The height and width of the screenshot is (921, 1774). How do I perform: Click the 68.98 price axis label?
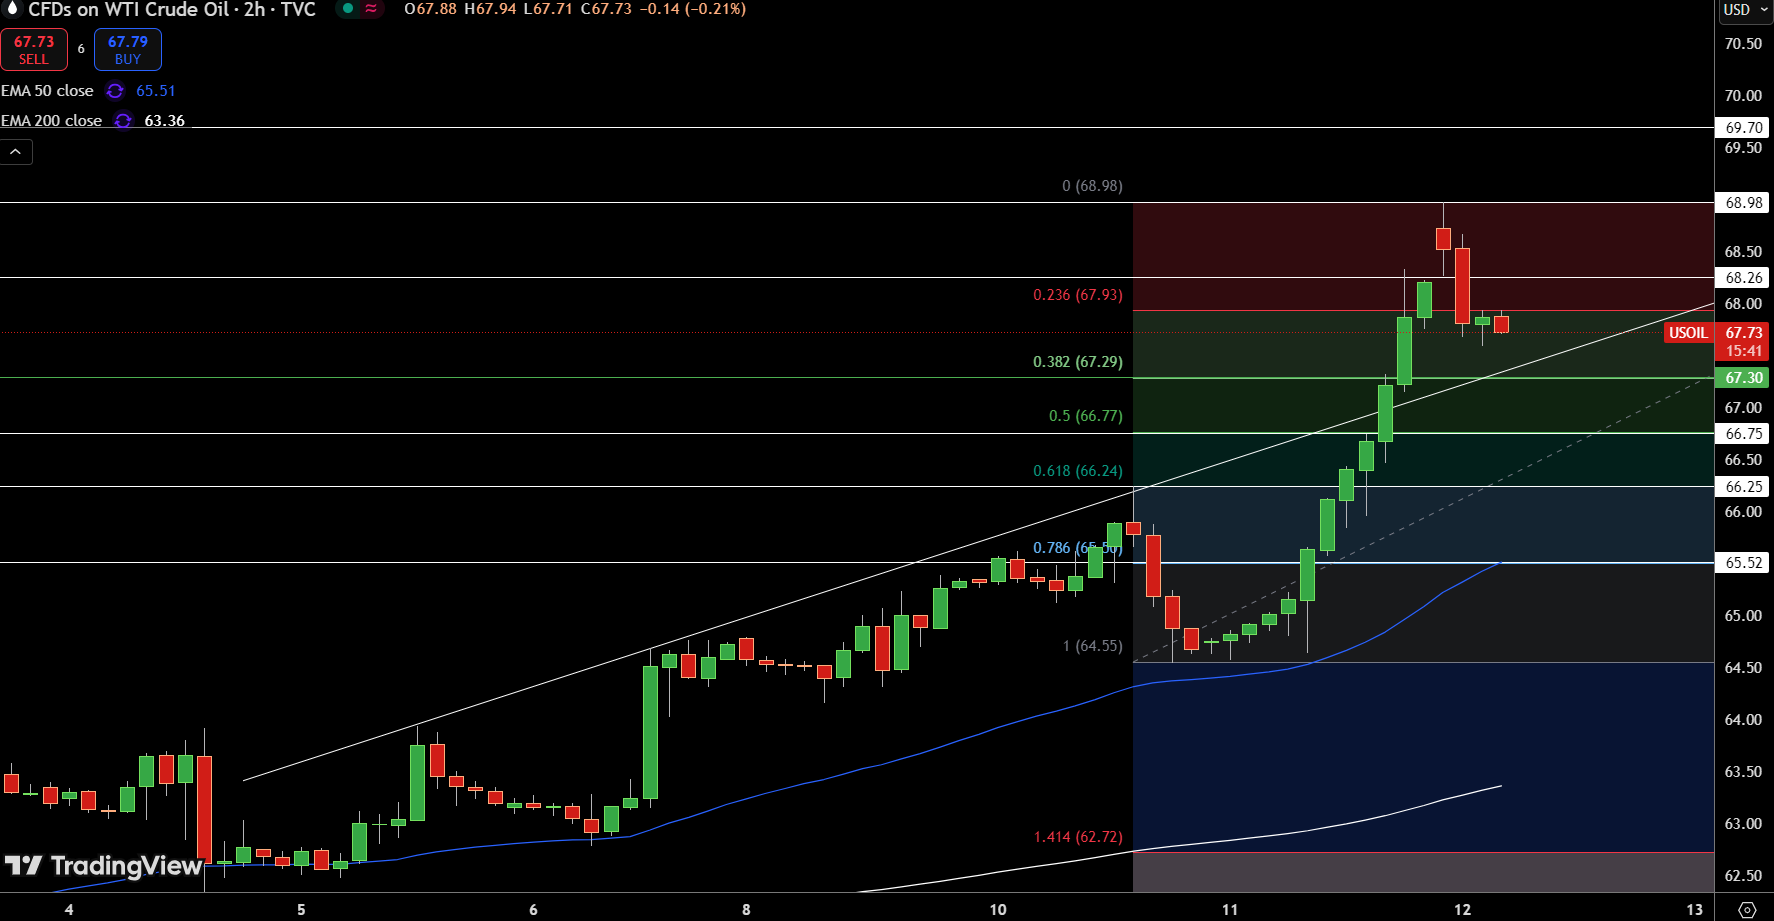tap(1743, 203)
